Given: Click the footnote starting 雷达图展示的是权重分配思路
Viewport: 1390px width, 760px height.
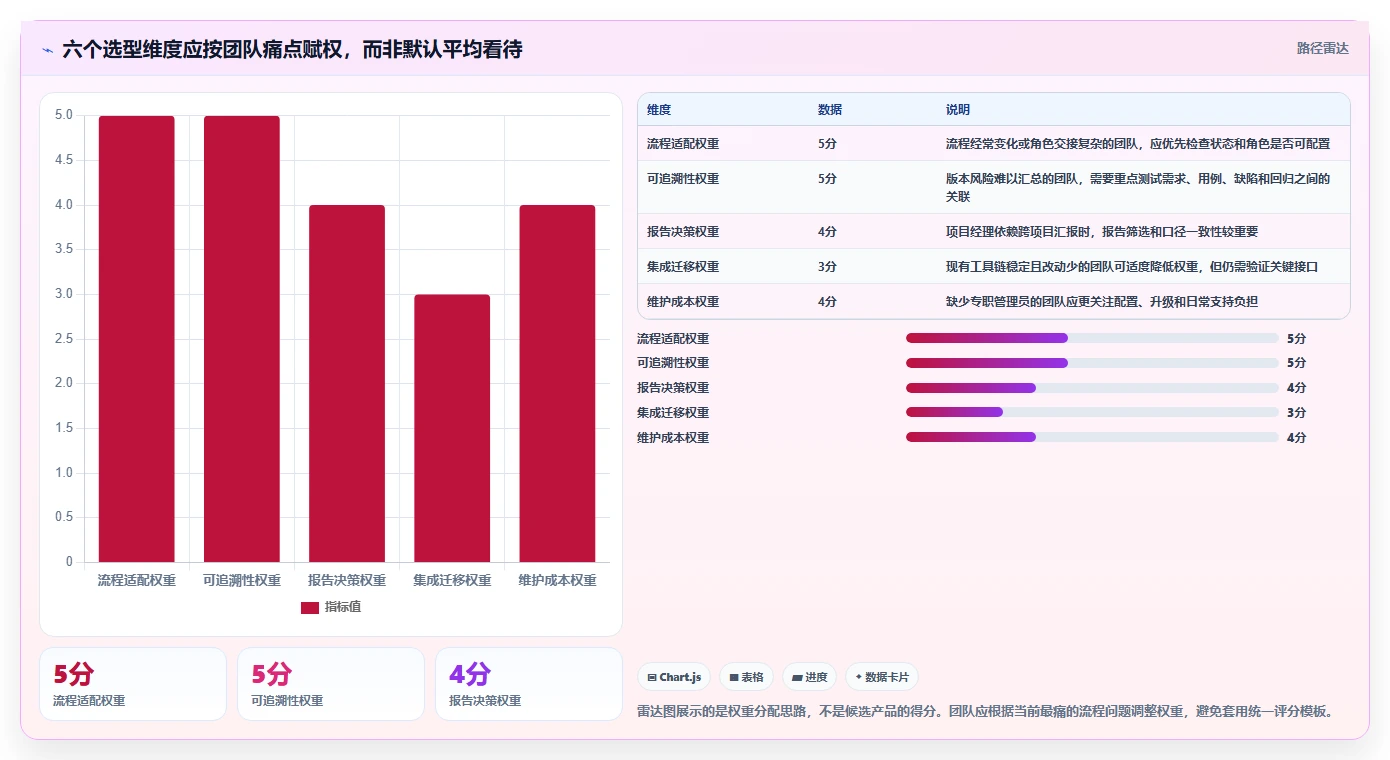Looking at the screenshot, I should pos(986,711).
